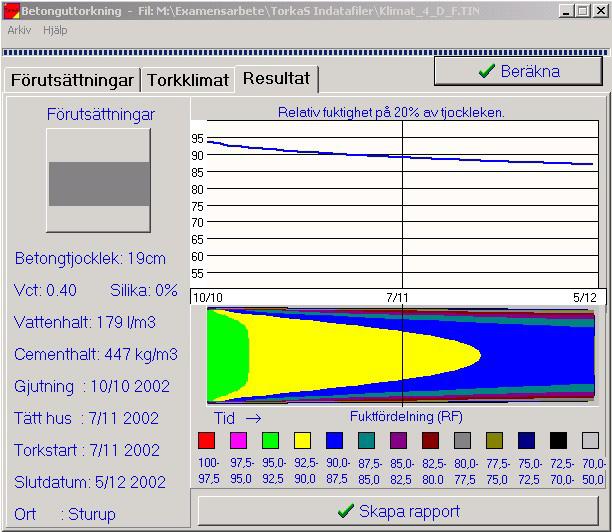Viewport: 612px width, 532px height.
Task: Select the Resultat tab
Action: (x=276, y=78)
